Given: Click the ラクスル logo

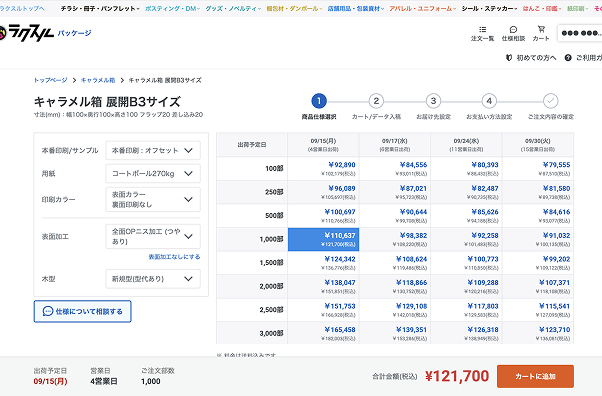Looking at the screenshot, I should pos(26,33).
